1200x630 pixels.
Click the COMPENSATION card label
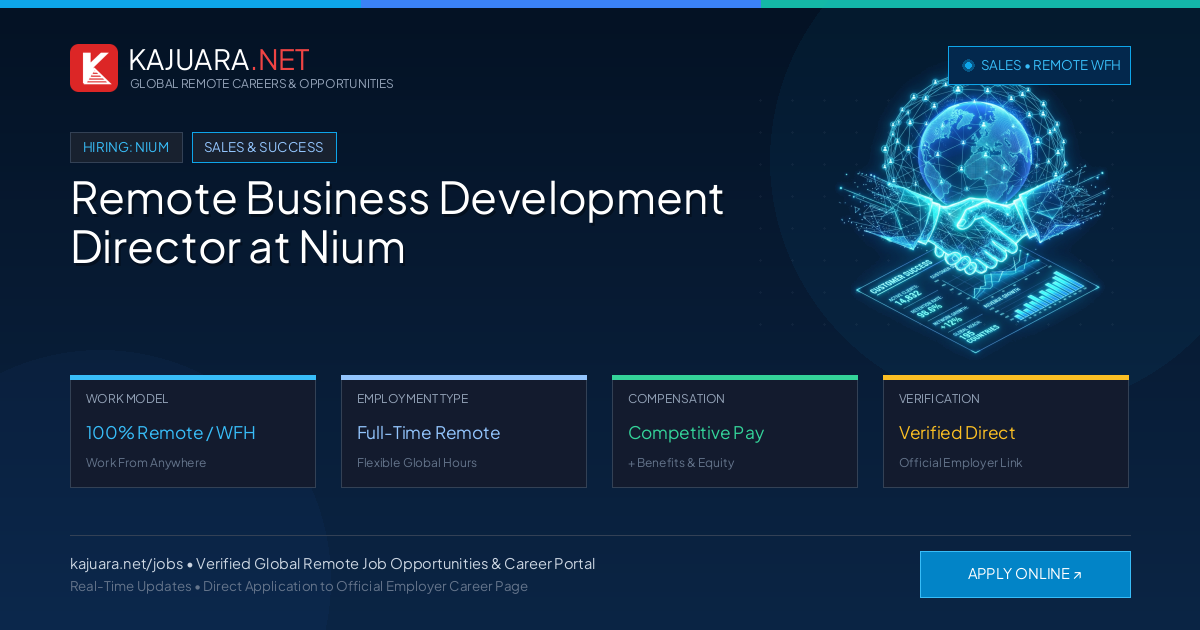click(x=676, y=399)
